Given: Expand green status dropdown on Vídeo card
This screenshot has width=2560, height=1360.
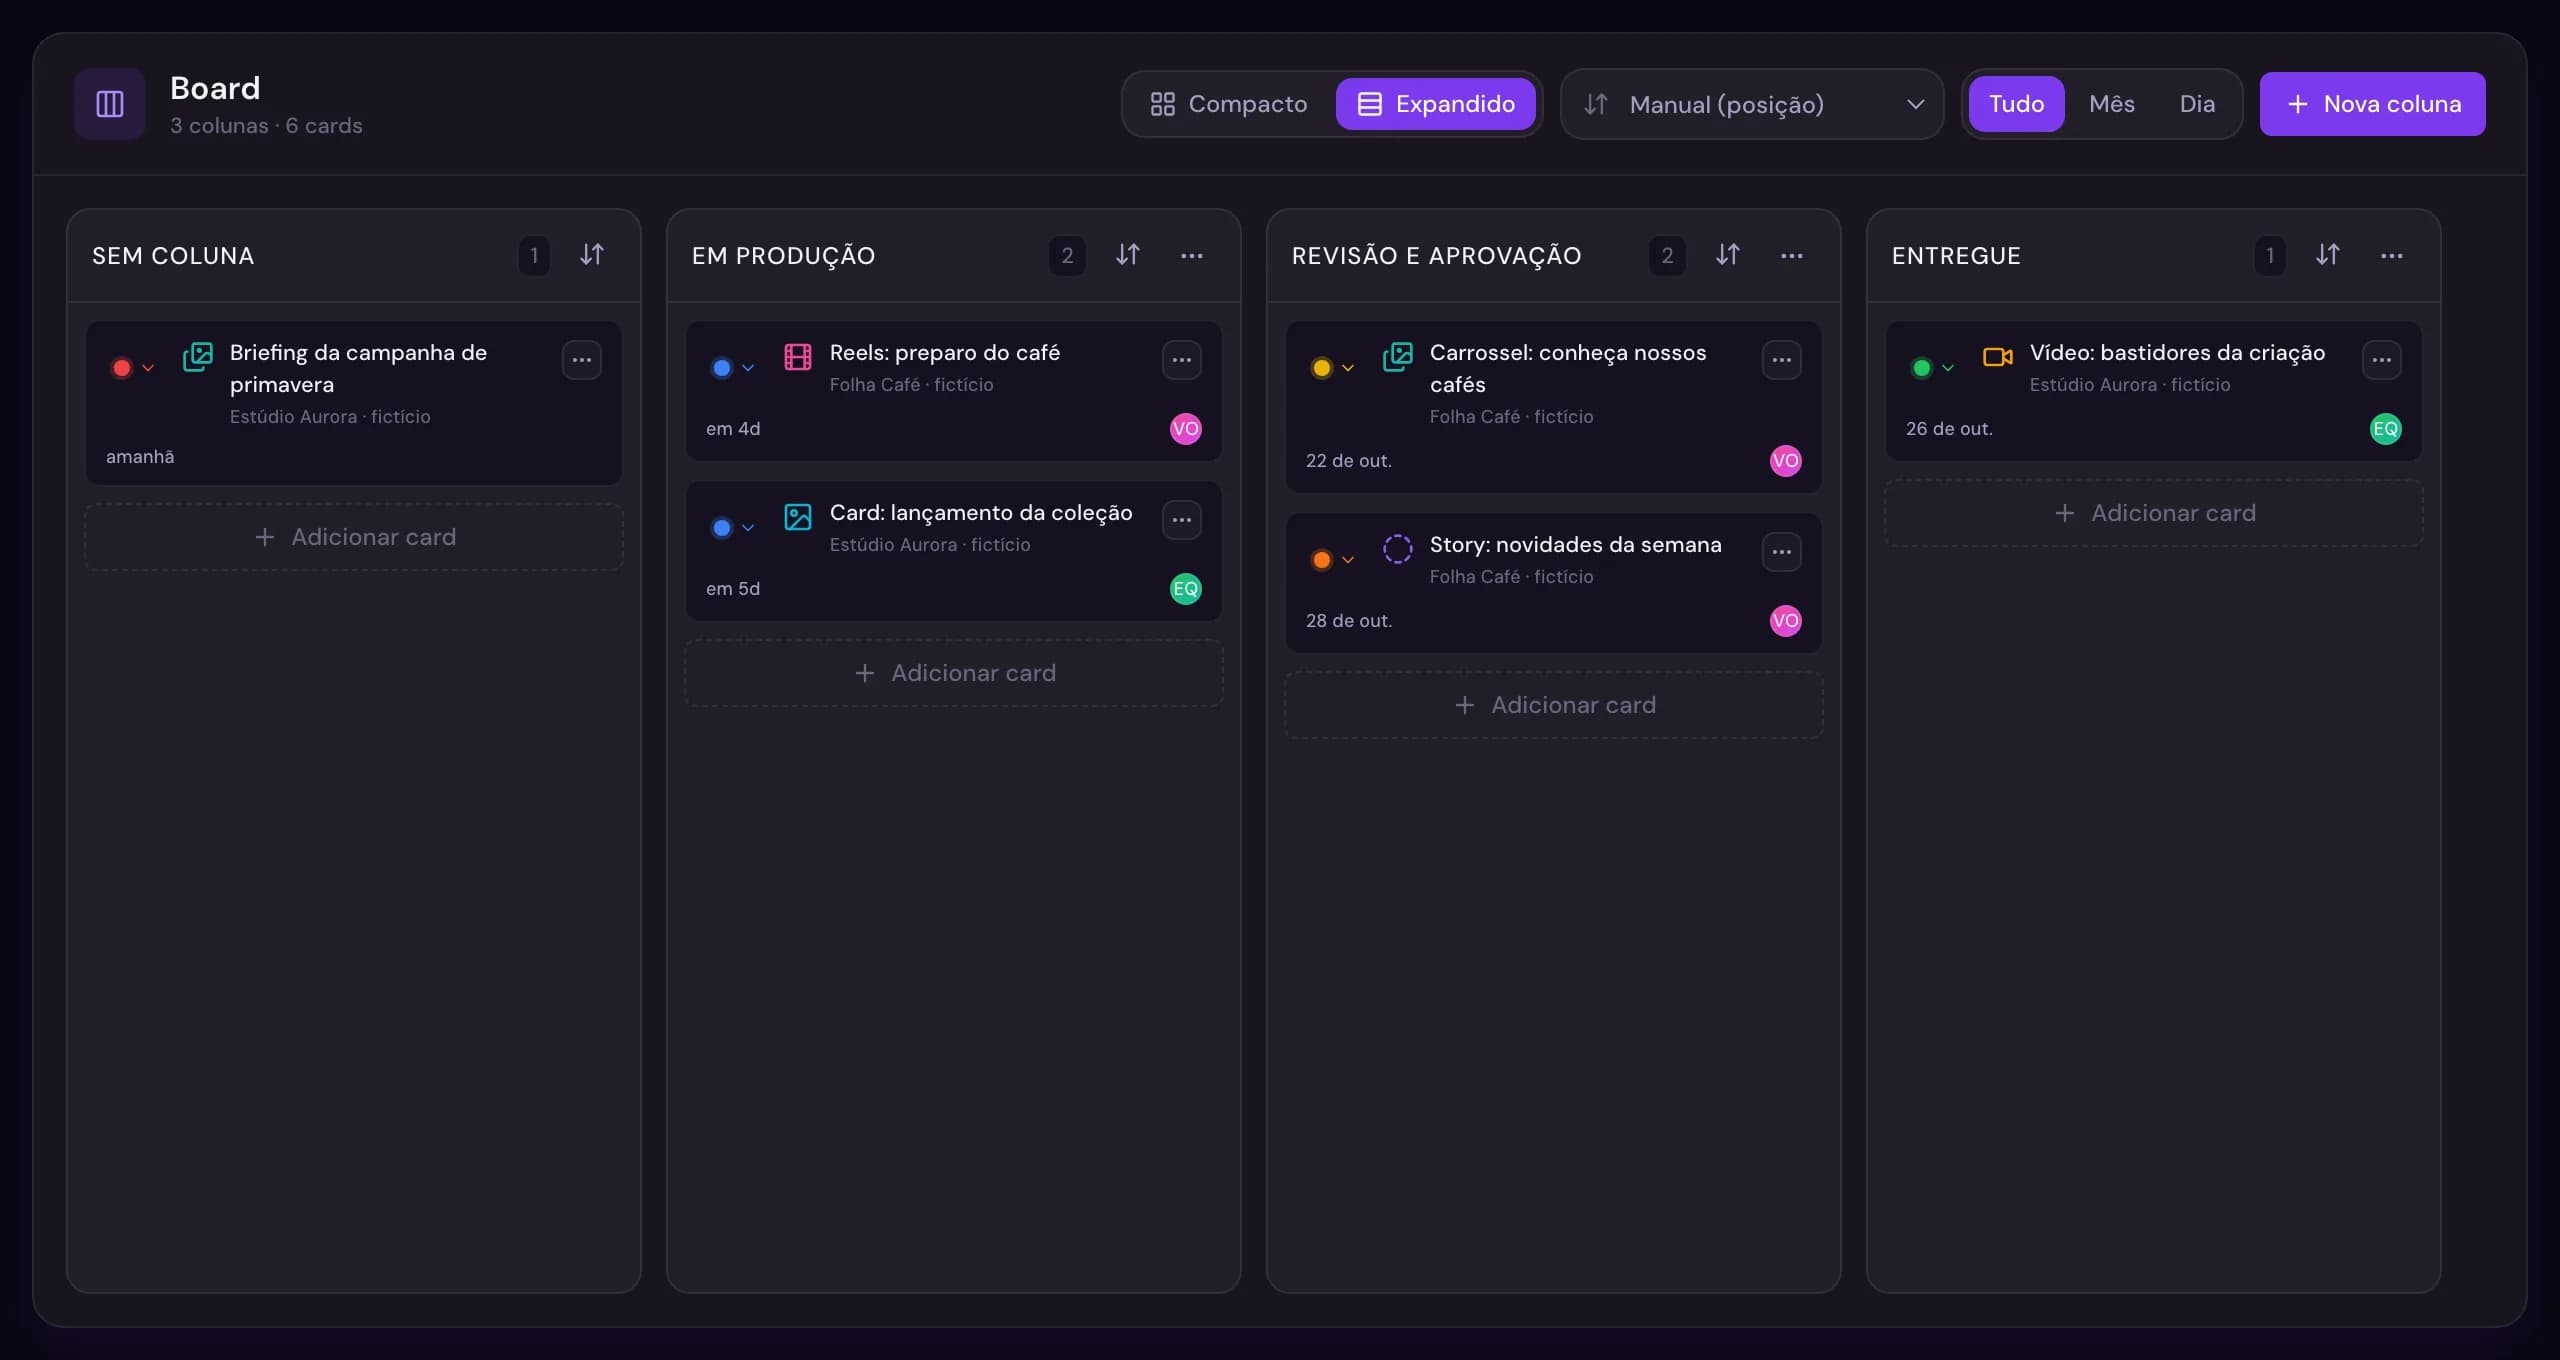Looking at the screenshot, I should 1933,368.
